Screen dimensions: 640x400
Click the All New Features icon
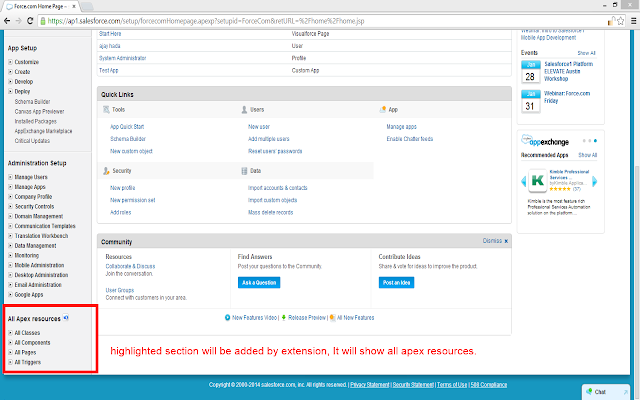click(x=332, y=318)
